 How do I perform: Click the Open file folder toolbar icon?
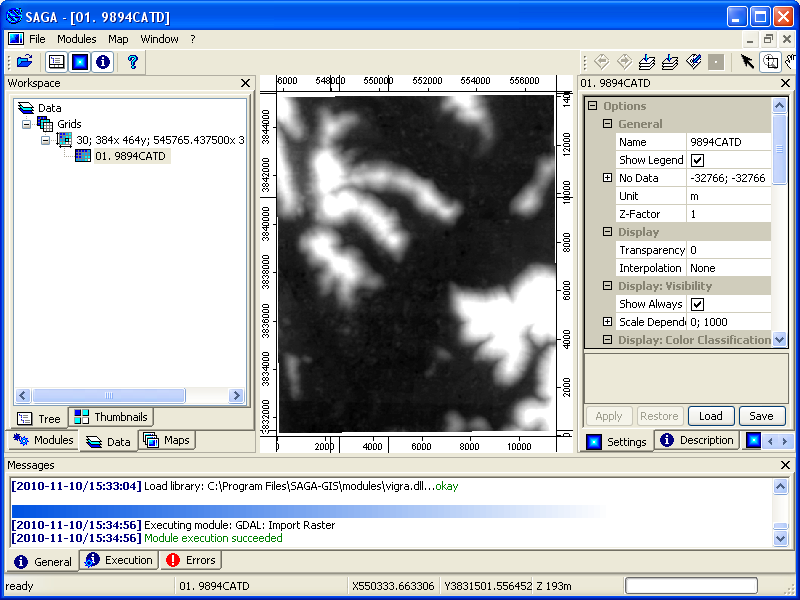click(x=24, y=62)
